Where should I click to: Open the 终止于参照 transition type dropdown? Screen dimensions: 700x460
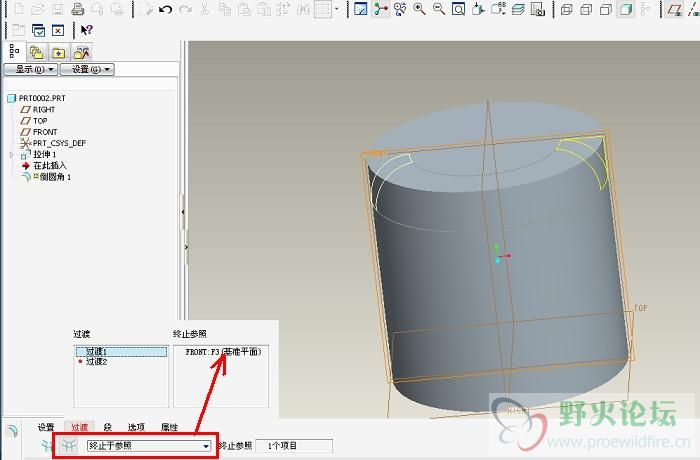(149, 446)
